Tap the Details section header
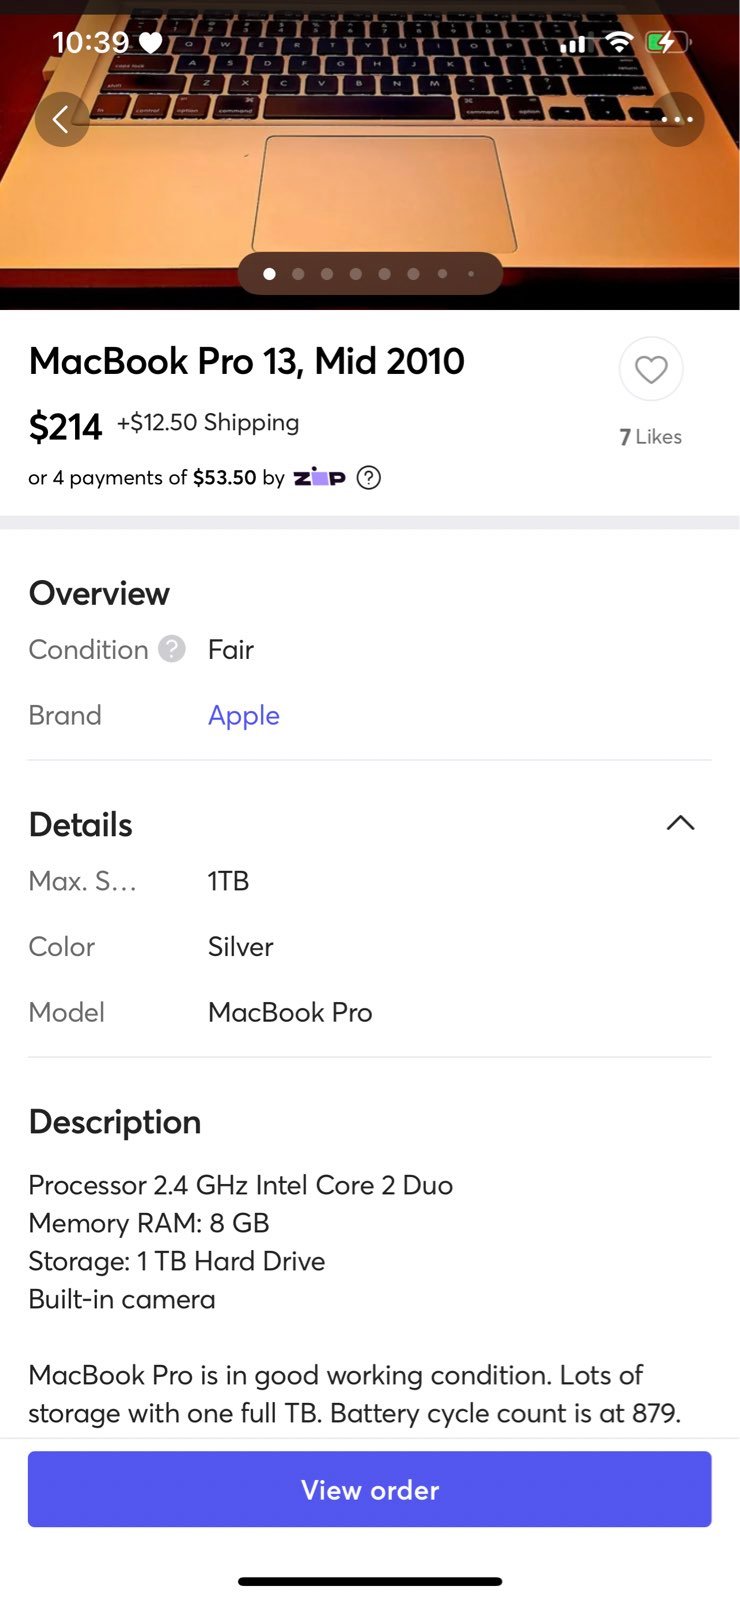The image size is (740, 1600). (81, 825)
